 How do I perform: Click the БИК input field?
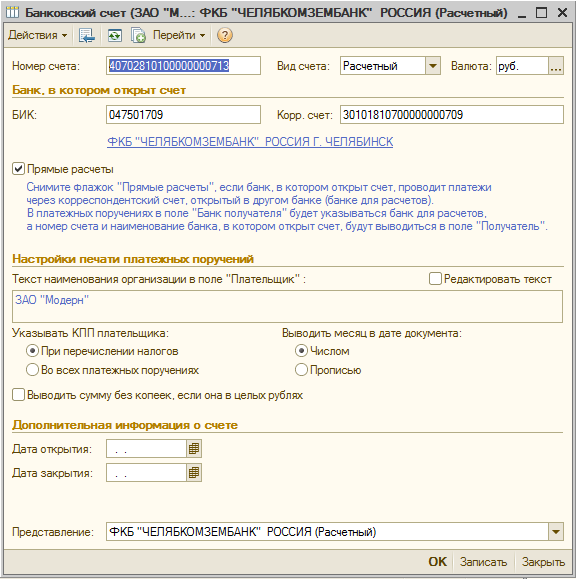coord(183,114)
